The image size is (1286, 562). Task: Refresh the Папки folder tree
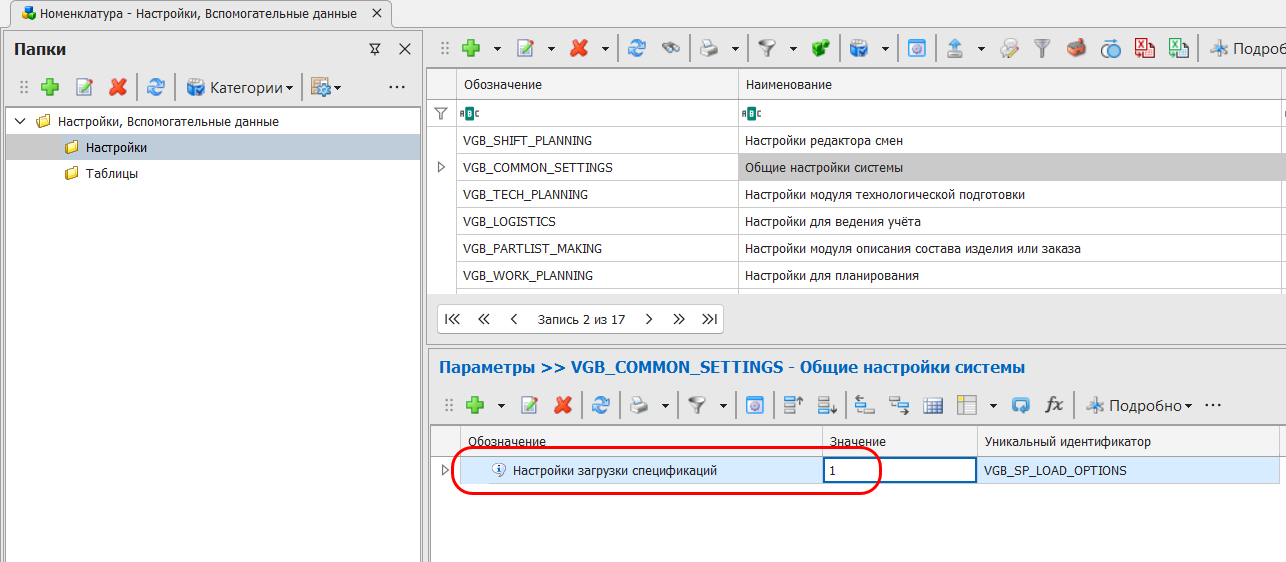pos(155,88)
